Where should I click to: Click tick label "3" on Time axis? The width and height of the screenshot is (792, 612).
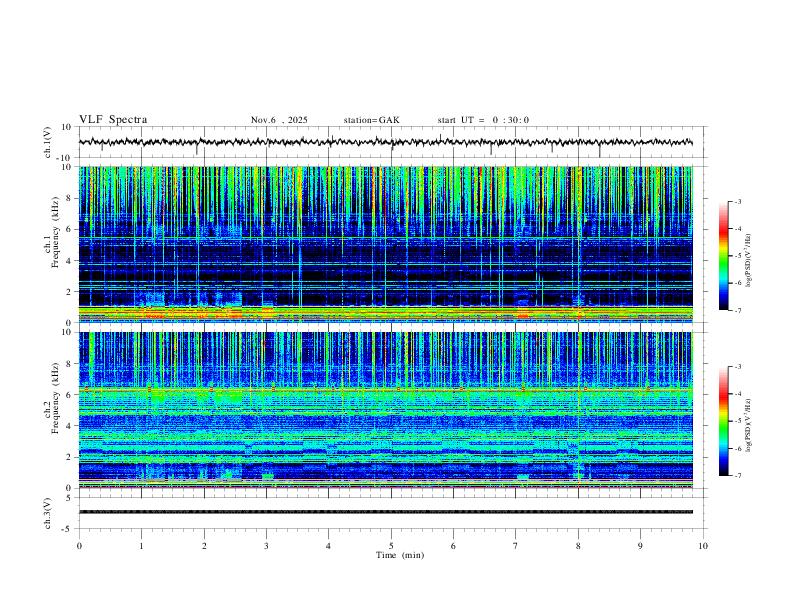pyautogui.click(x=266, y=546)
